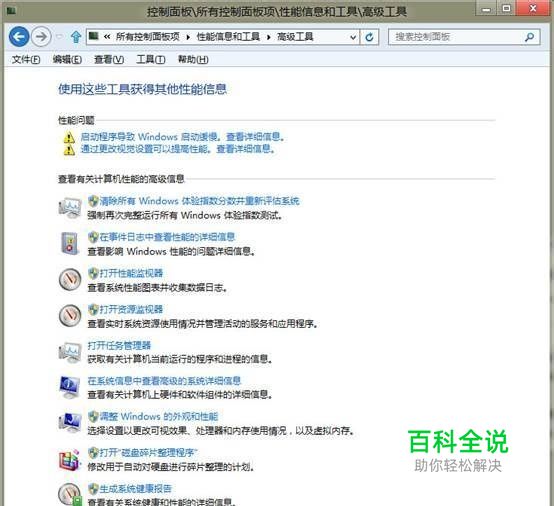Image resolution: width=554 pixels, height=506 pixels.
Task: Click the warning icon beside 视觉设置 issue
Action: pyautogui.click(x=69, y=149)
